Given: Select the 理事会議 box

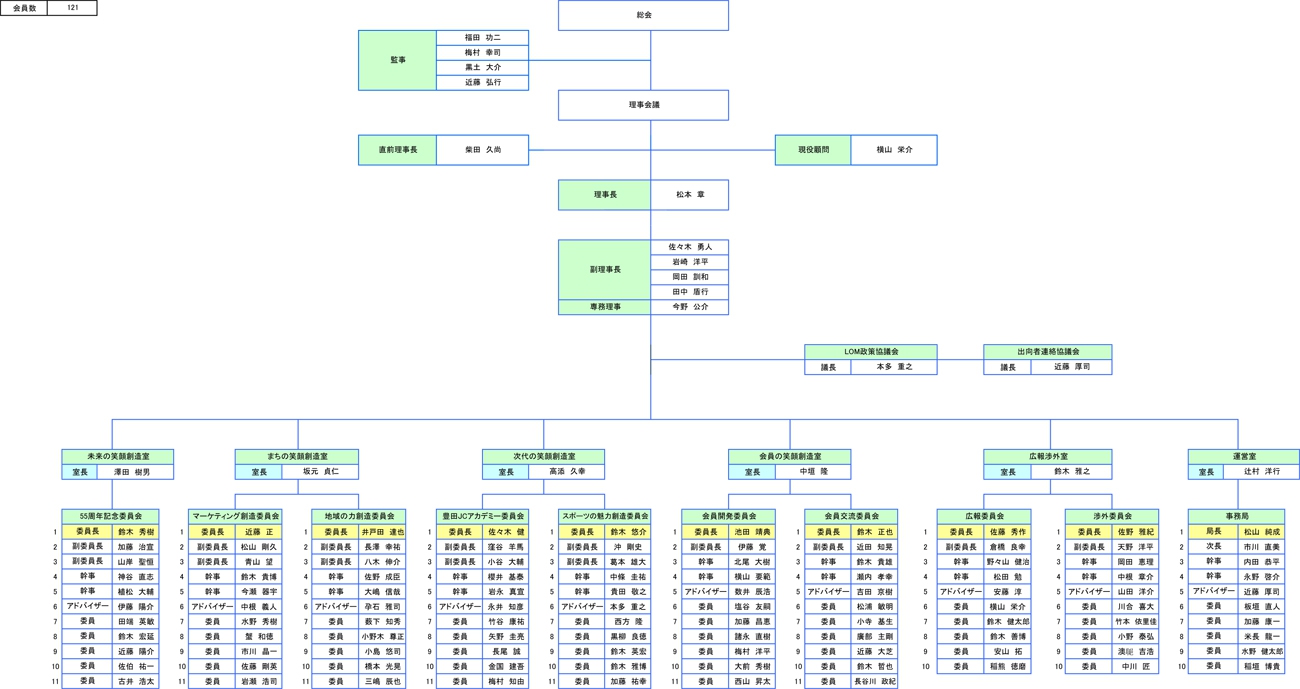Looking at the screenshot, I should coord(643,105).
